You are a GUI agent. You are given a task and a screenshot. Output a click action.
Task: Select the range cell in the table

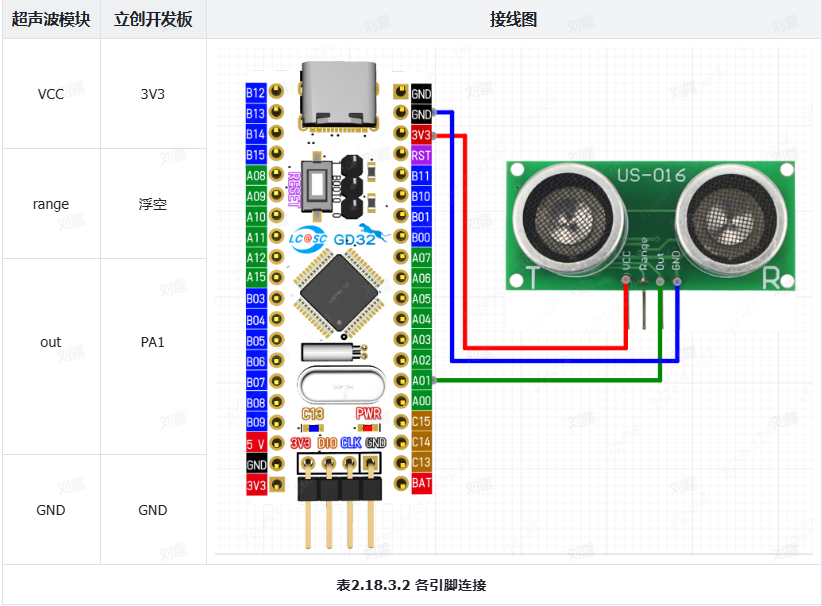[x=51, y=204]
